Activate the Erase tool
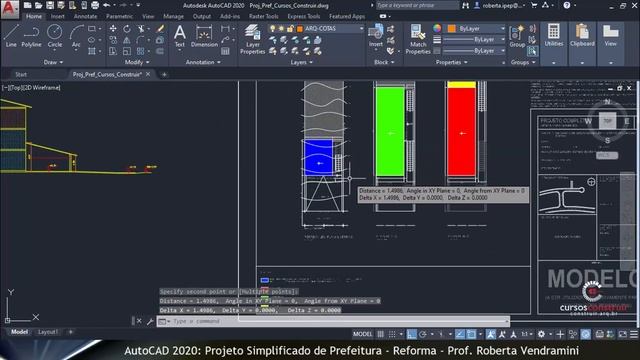640x360 pixels. pos(160,29)
